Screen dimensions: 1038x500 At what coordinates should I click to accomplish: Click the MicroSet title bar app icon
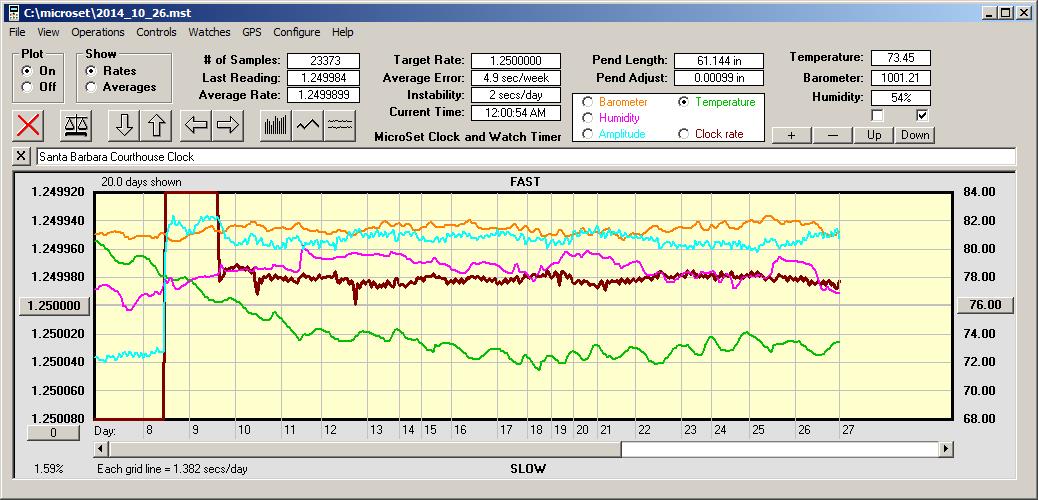[x=13, y=12]
